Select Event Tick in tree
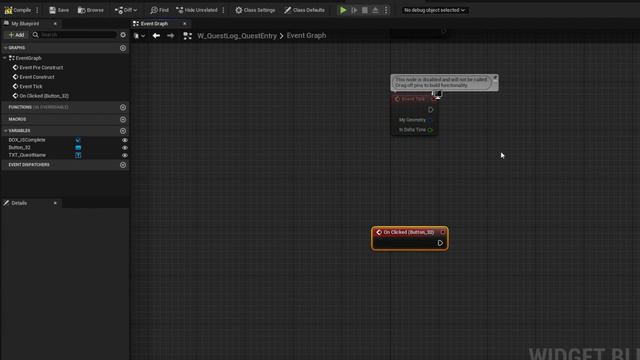 [x=31, y=87]
